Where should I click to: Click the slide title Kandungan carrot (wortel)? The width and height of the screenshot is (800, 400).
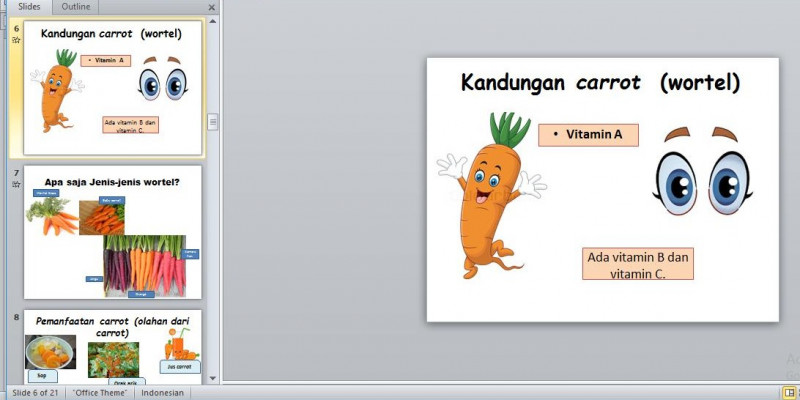tap(601, 83)
